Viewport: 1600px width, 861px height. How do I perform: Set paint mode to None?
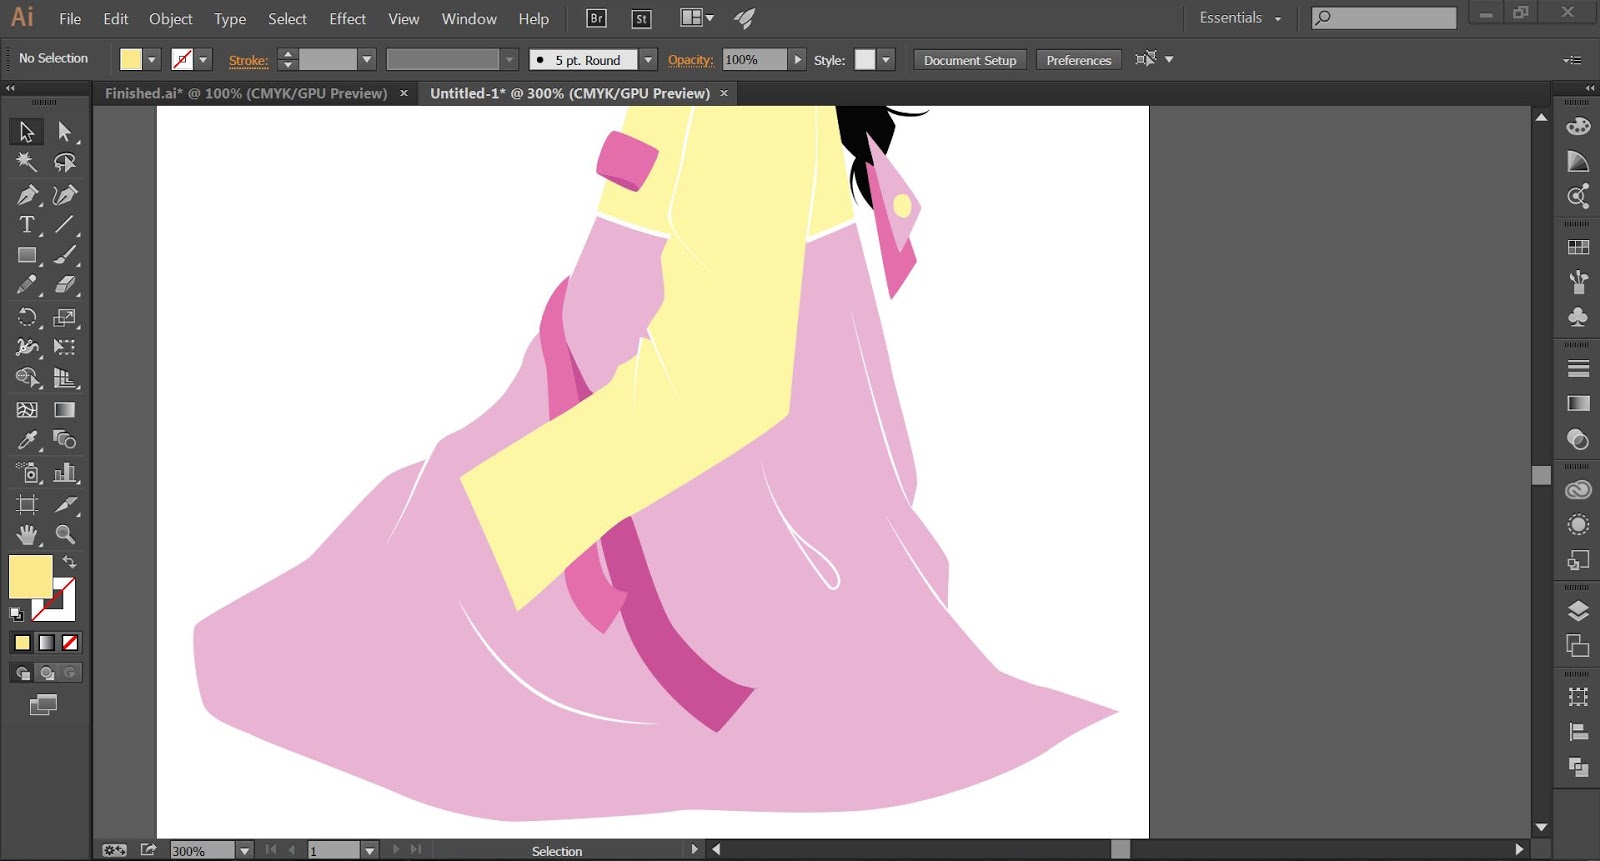point(70,643)
